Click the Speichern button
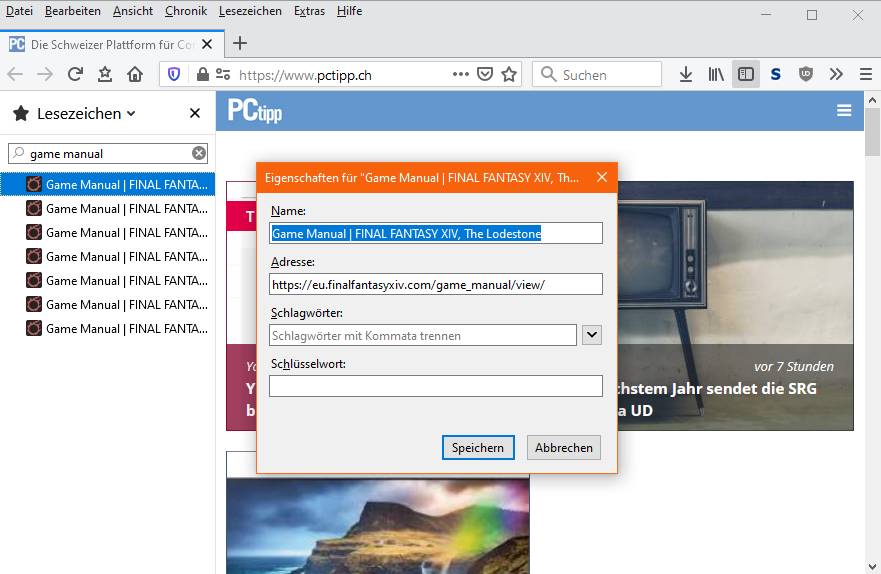The image size is (881, 574). 478,448
